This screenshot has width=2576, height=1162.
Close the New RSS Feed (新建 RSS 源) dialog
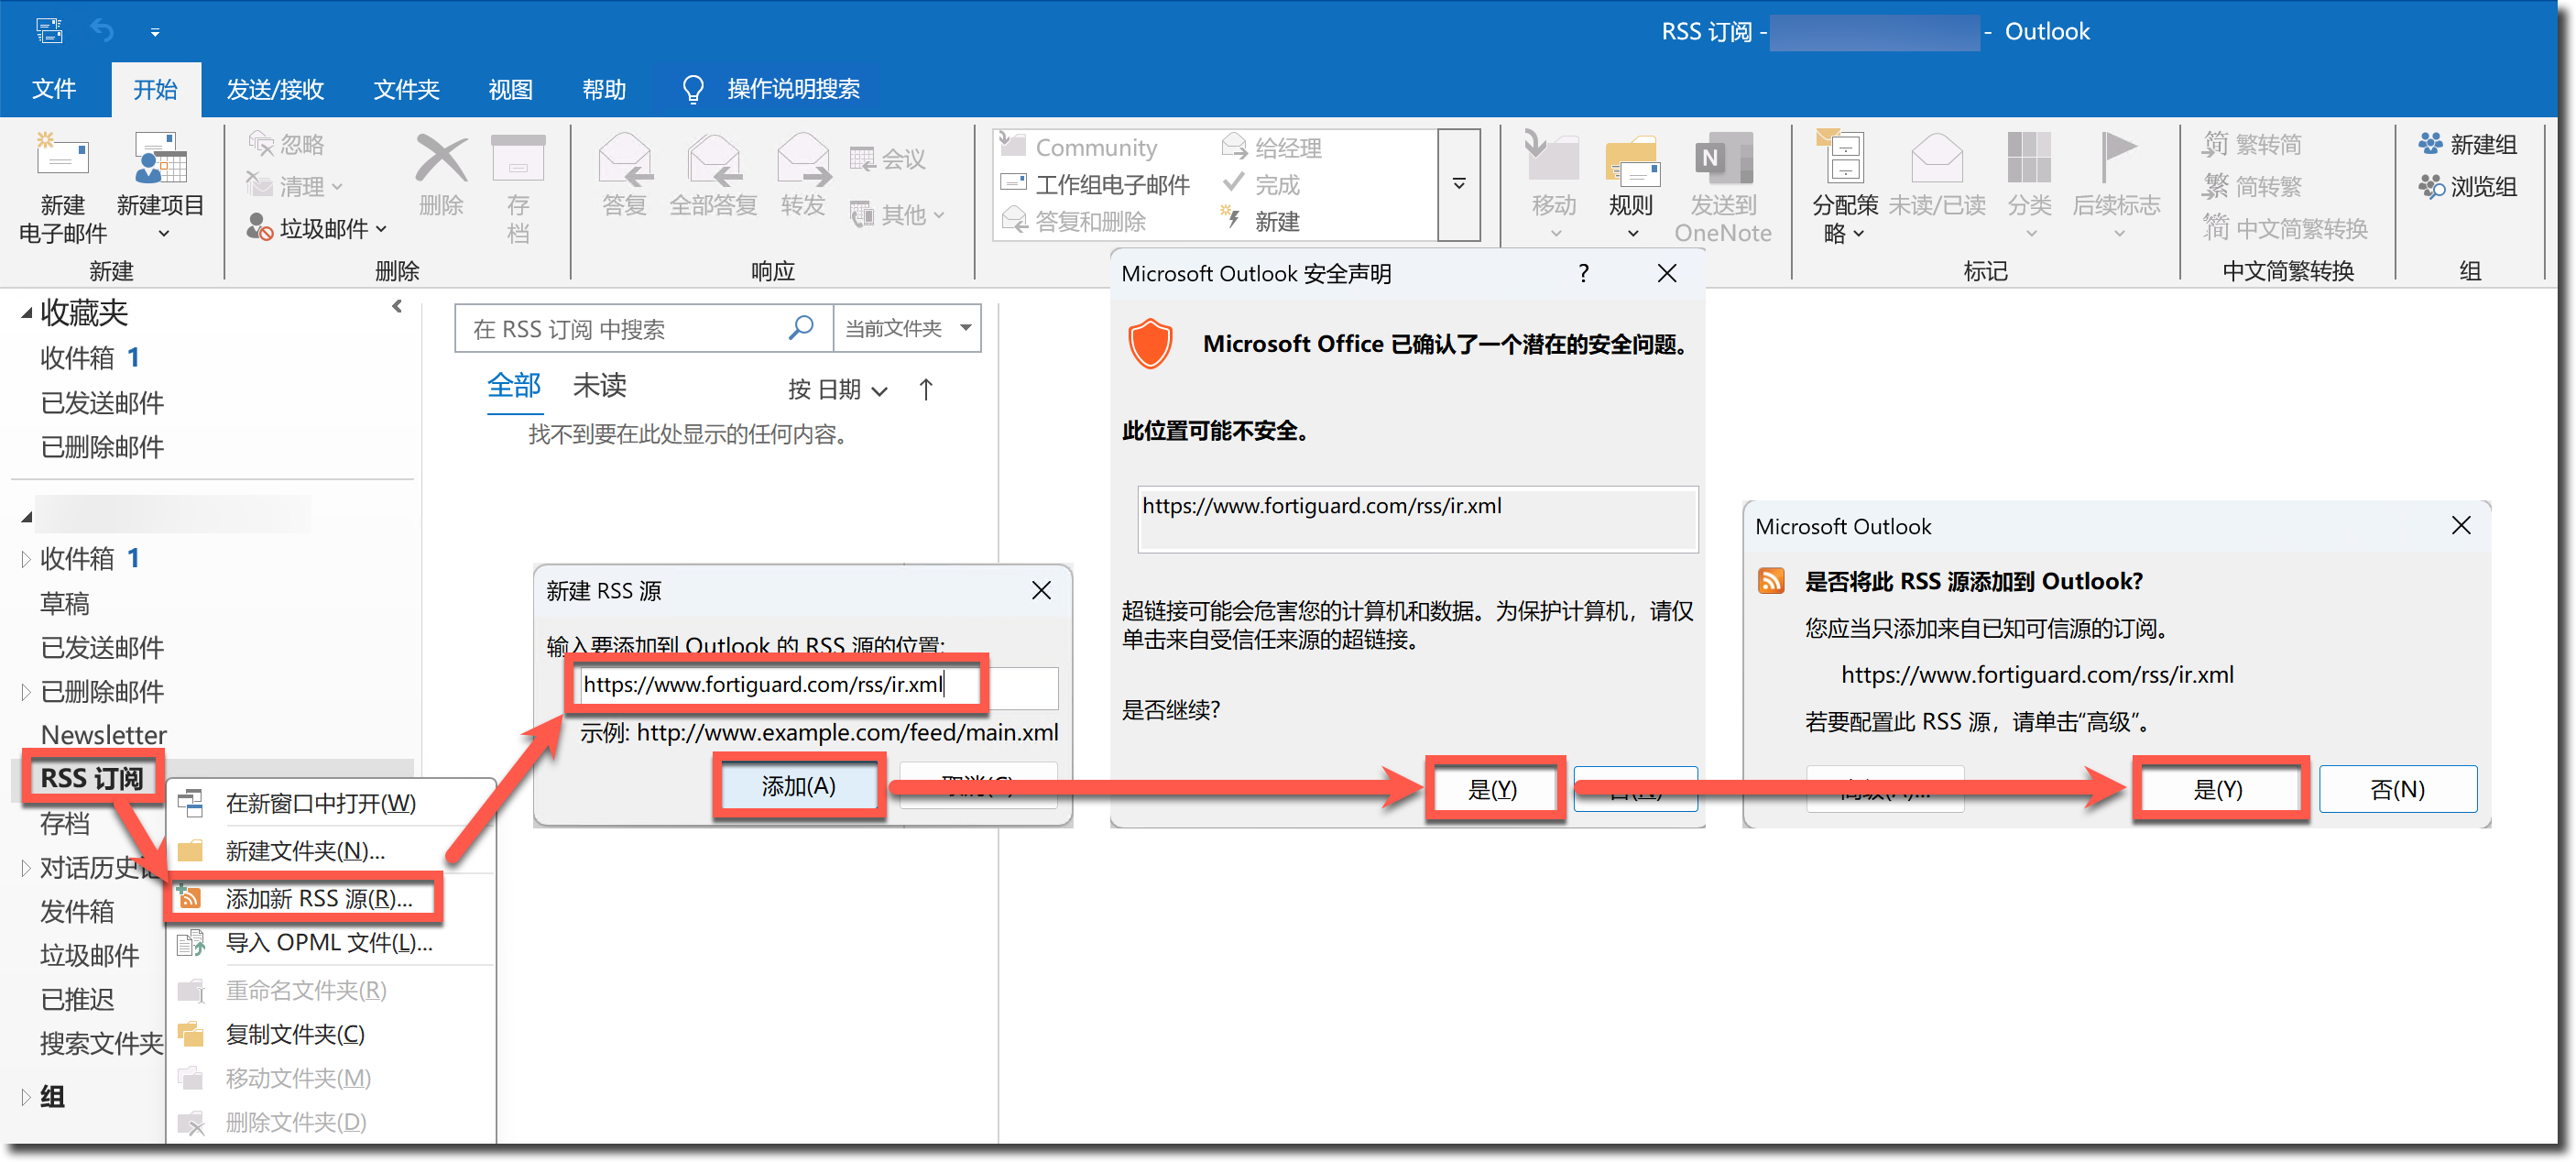point(1041,591)
